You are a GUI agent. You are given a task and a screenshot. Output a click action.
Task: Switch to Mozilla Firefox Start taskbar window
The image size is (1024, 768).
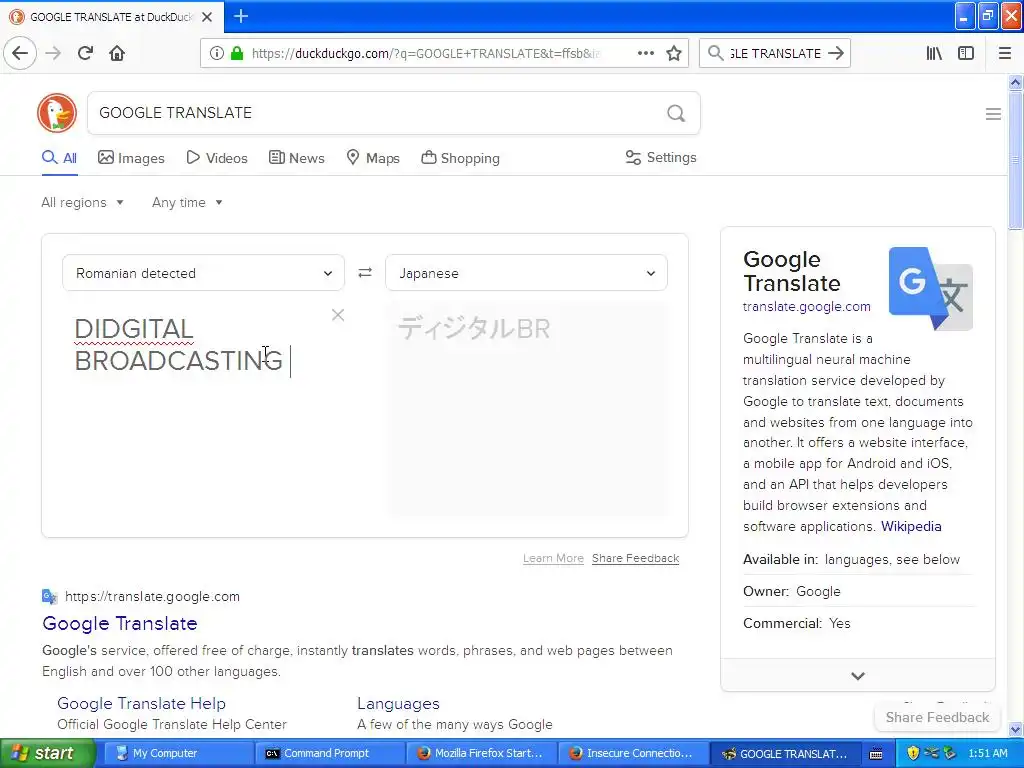(x=481, y=753)
